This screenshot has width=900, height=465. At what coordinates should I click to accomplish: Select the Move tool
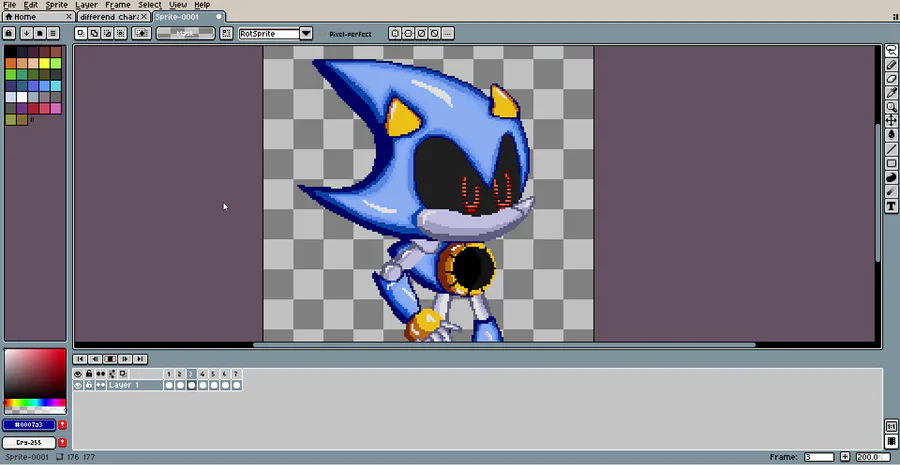point(891,121)
